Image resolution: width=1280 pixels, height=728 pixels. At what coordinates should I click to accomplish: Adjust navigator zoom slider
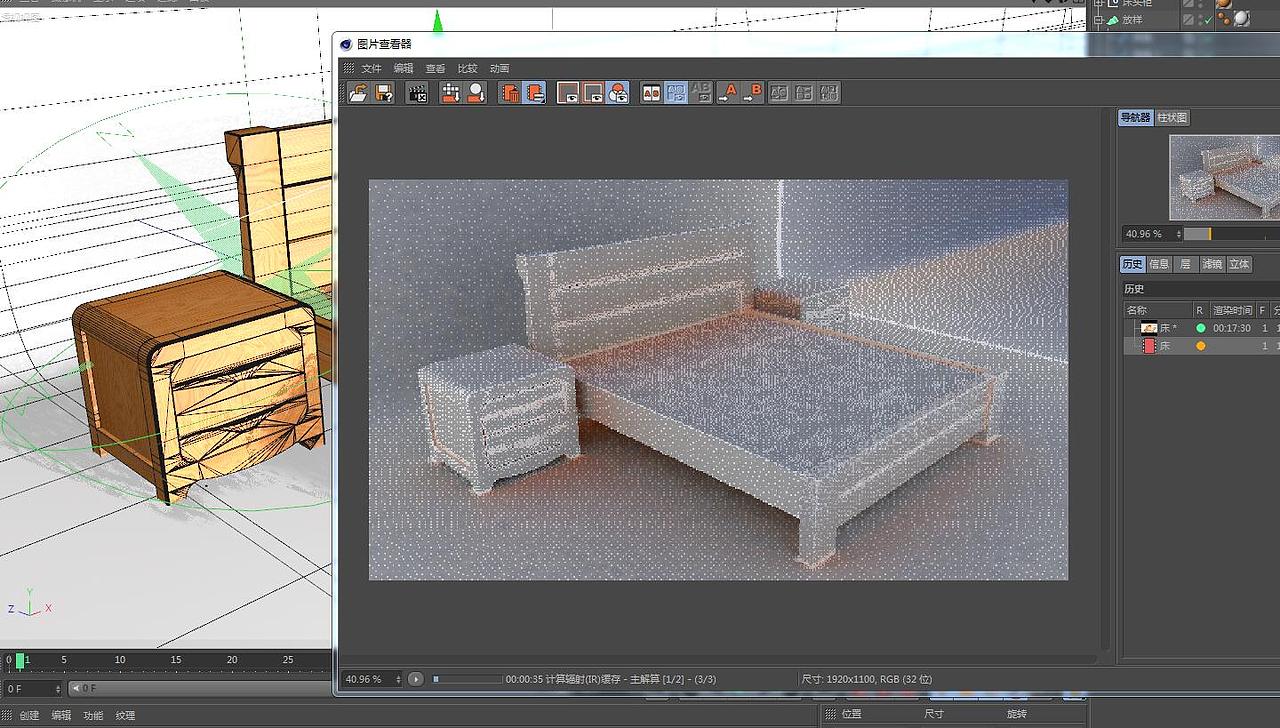pyautogui.click(x=1231, y=234)
